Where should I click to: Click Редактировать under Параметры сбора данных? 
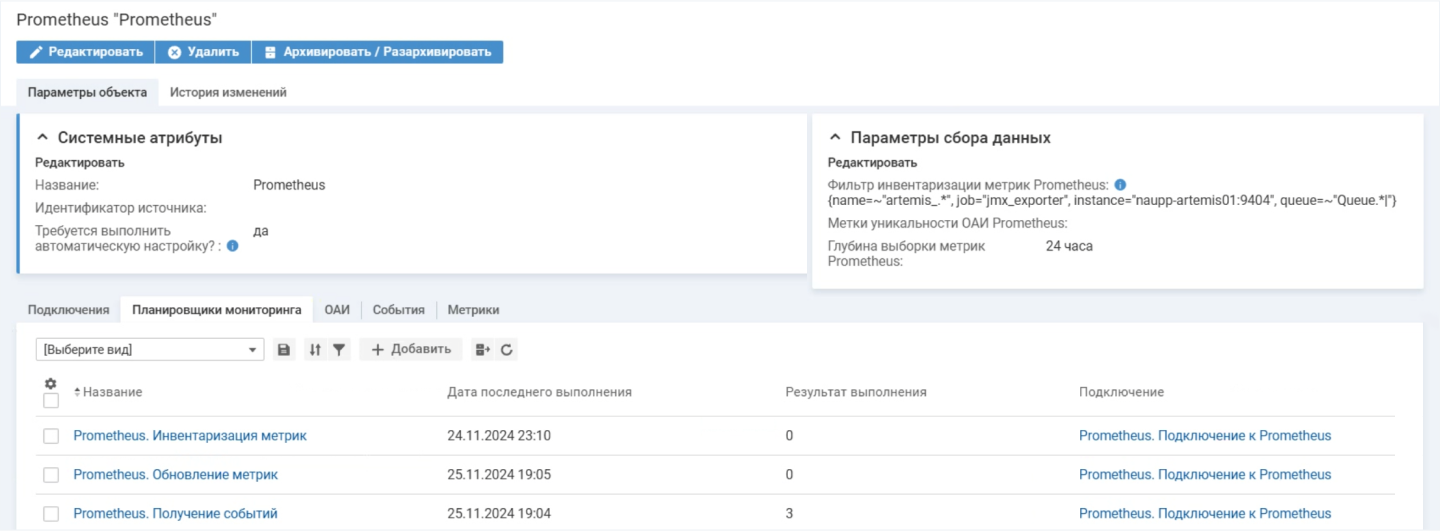[872, 162]
